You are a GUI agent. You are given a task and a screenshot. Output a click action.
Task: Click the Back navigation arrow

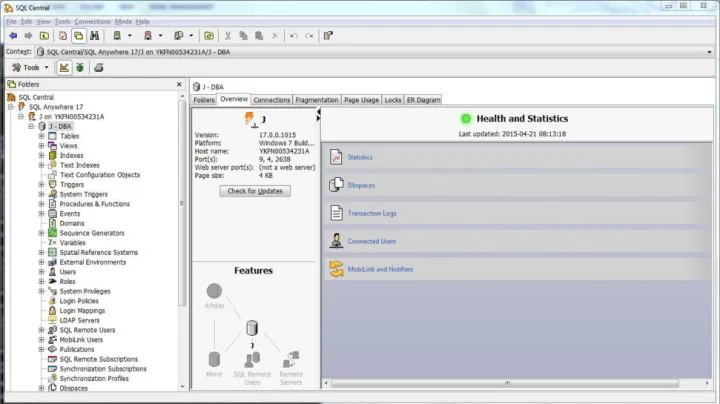click(x=12, y=36)
